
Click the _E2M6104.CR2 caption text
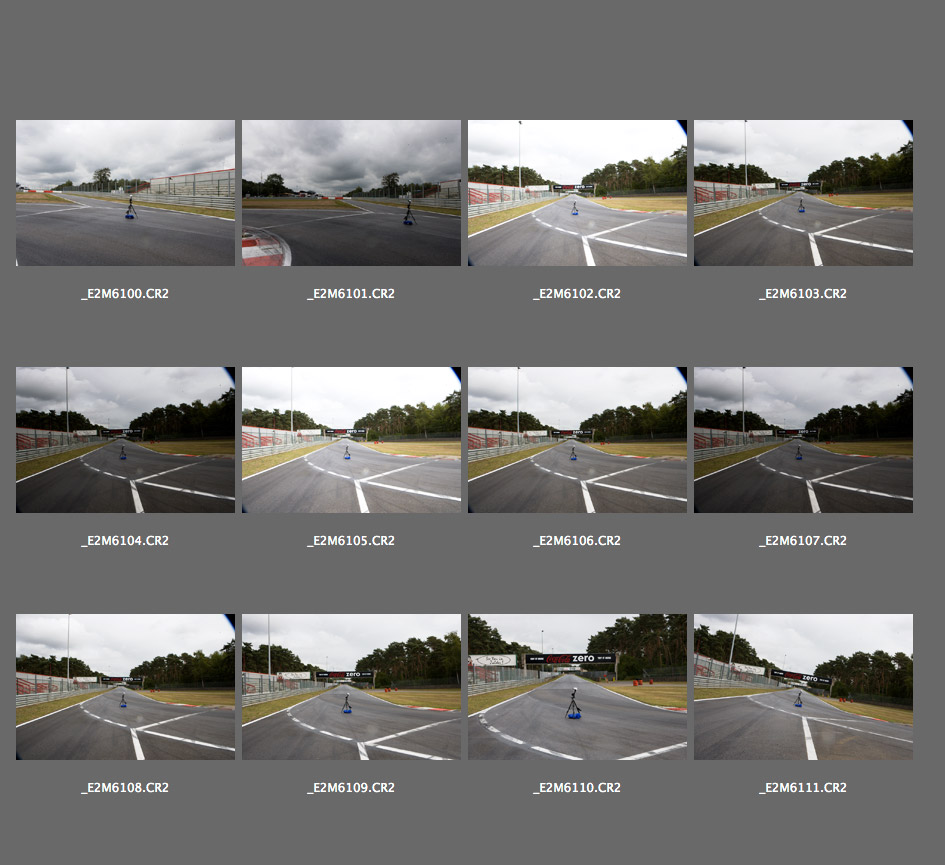pos(125,541)
